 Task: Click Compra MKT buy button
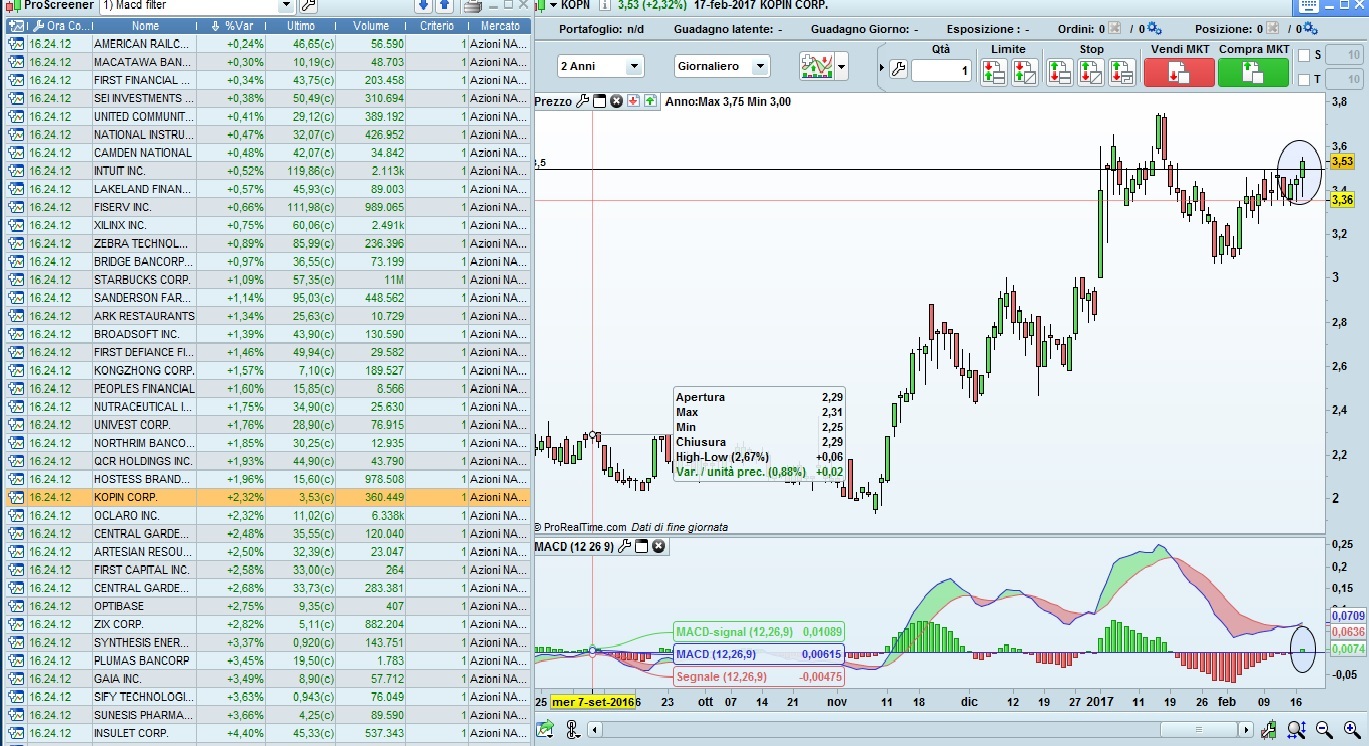(1254, 72)
